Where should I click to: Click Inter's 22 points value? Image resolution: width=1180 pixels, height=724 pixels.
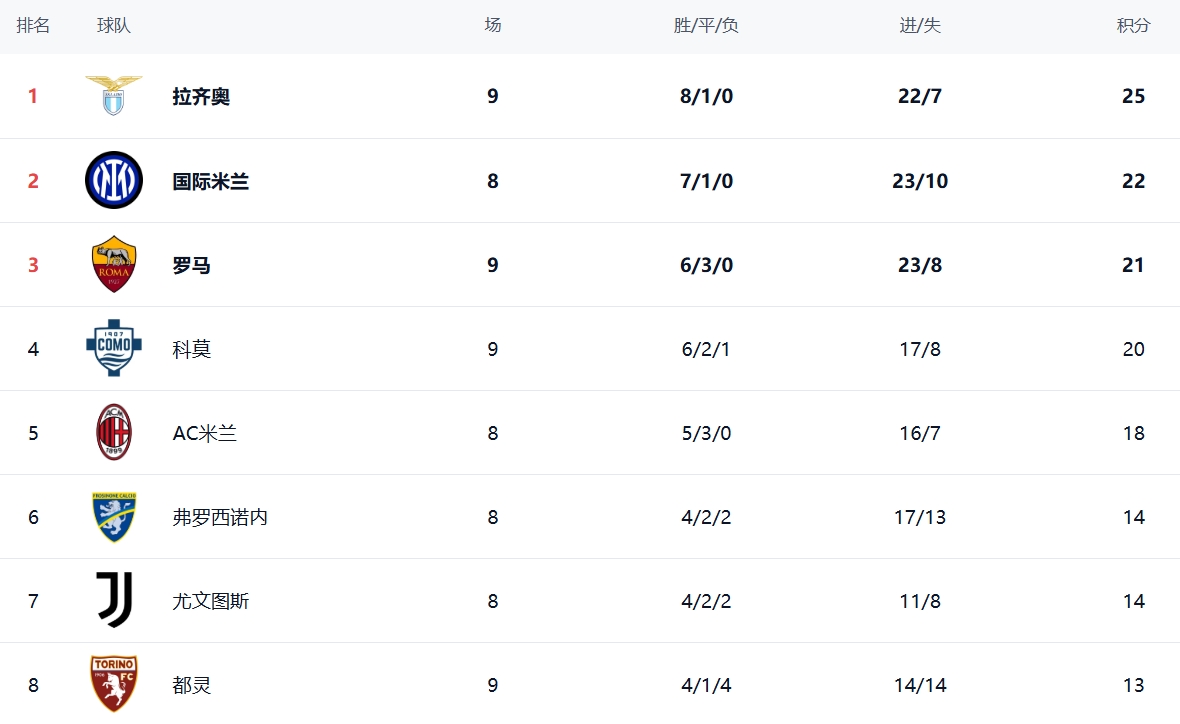coord(1133,181)
